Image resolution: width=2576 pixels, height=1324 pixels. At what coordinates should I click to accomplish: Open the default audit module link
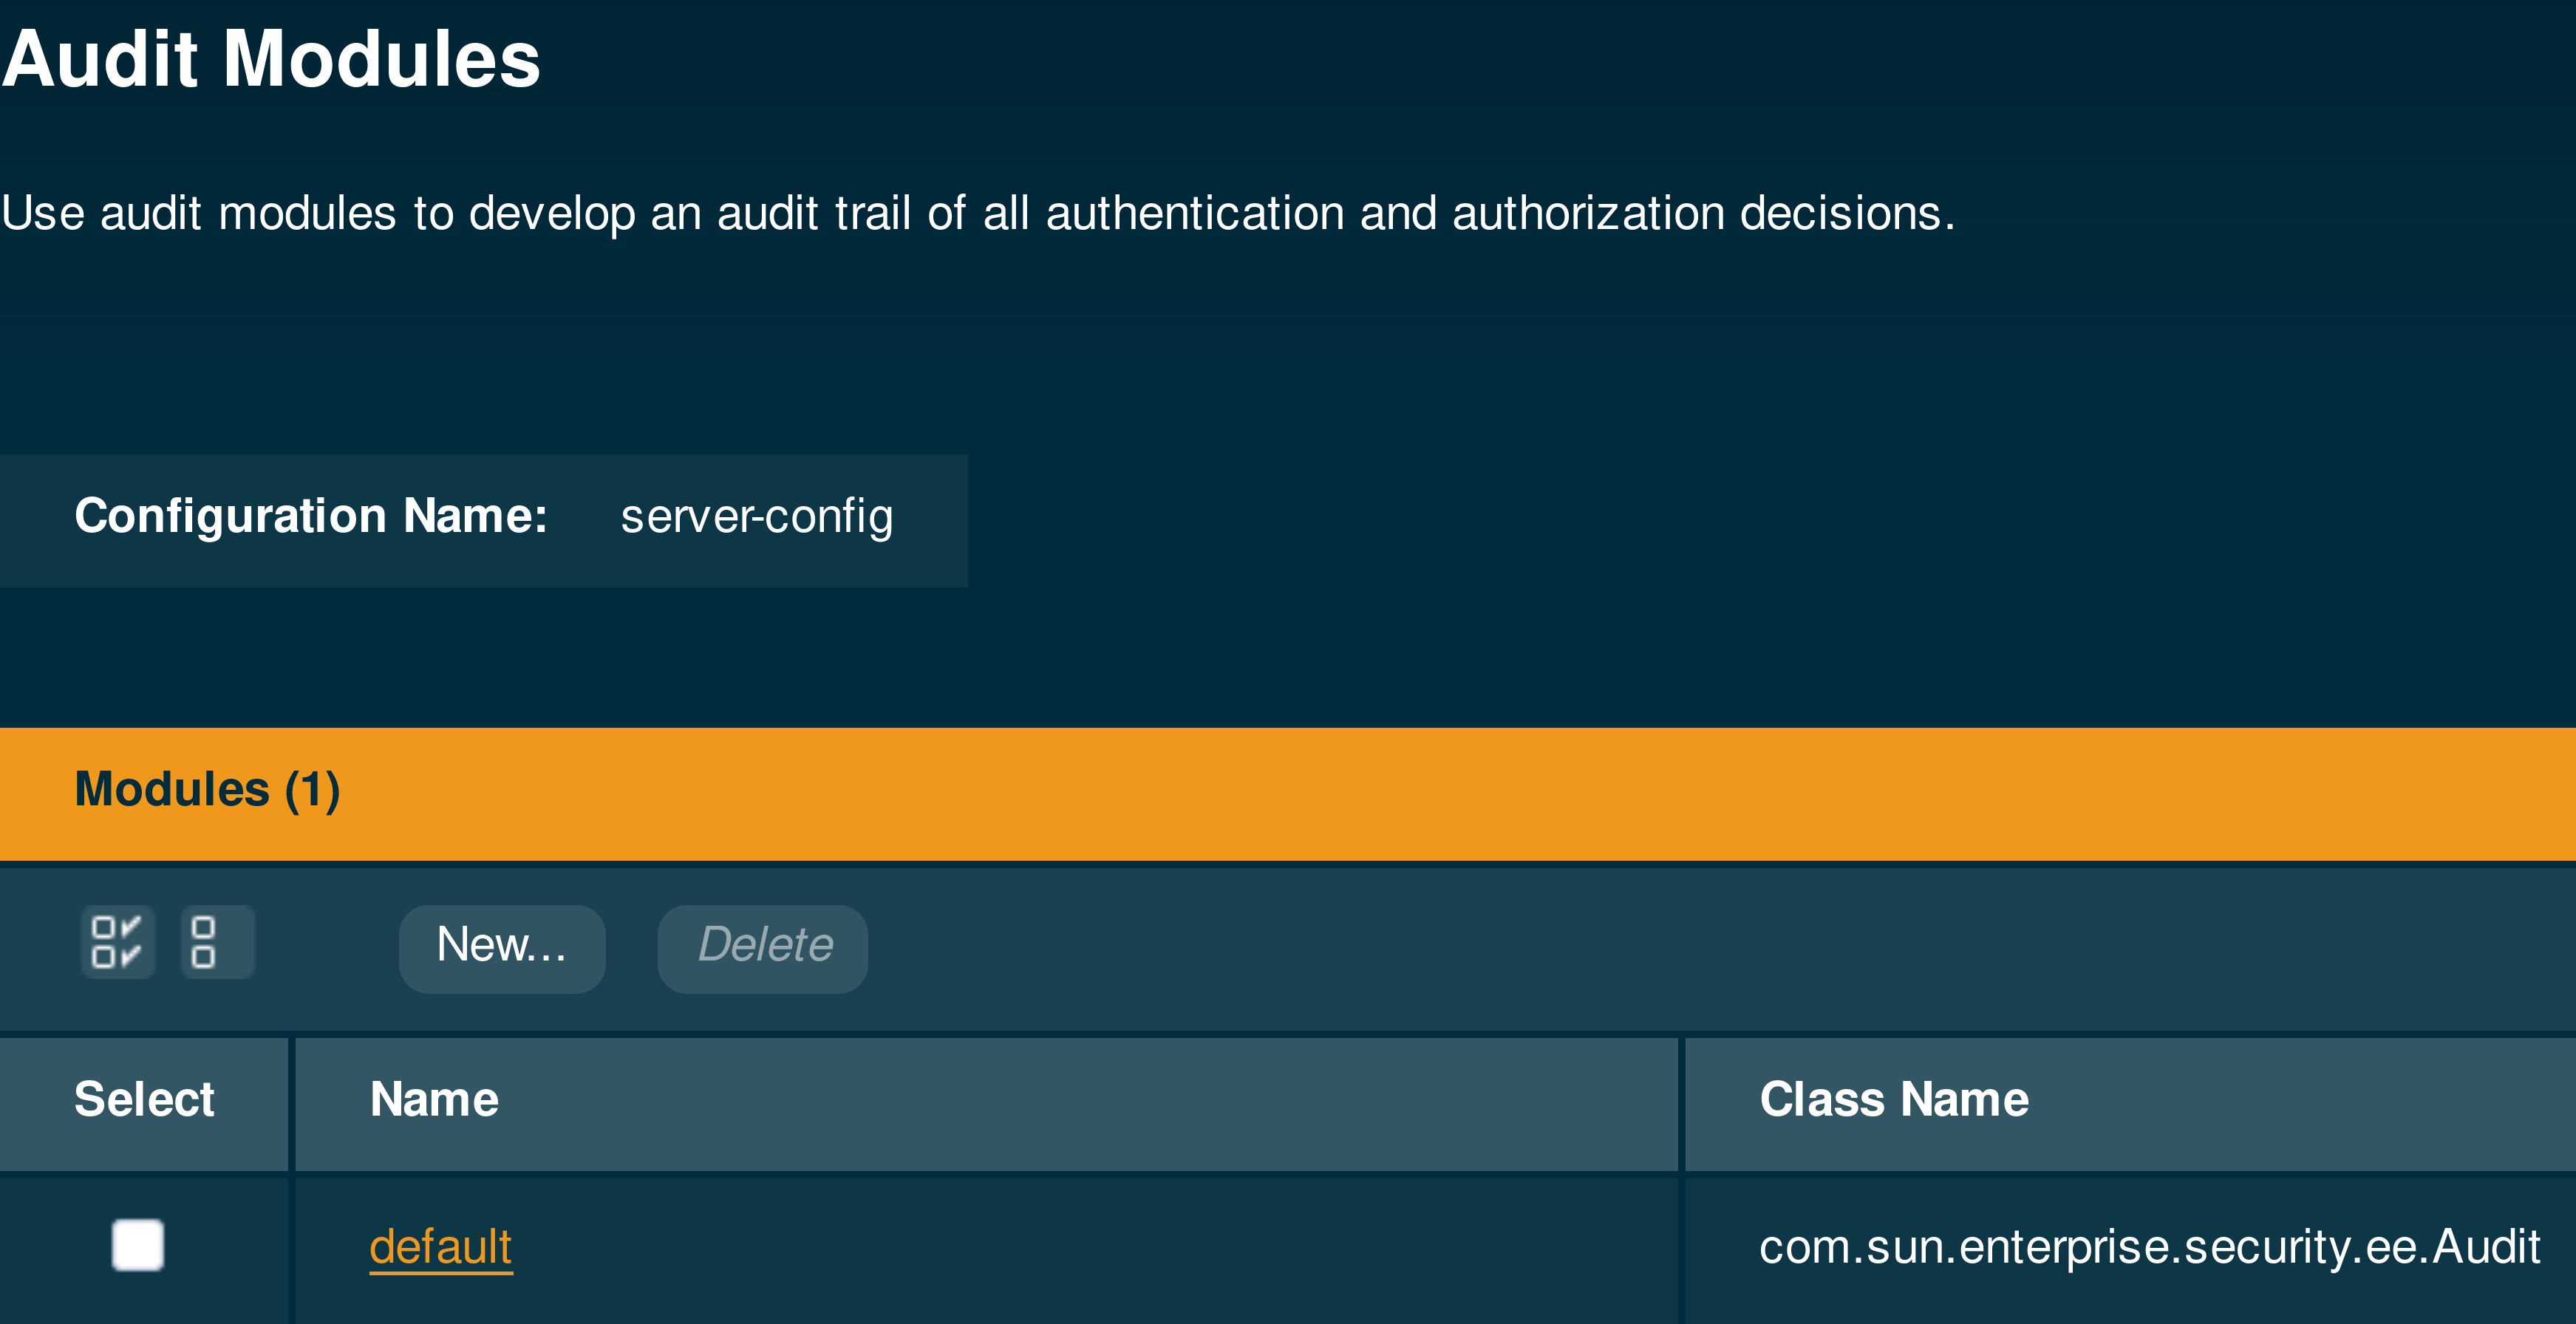[x=440, y=1247]
